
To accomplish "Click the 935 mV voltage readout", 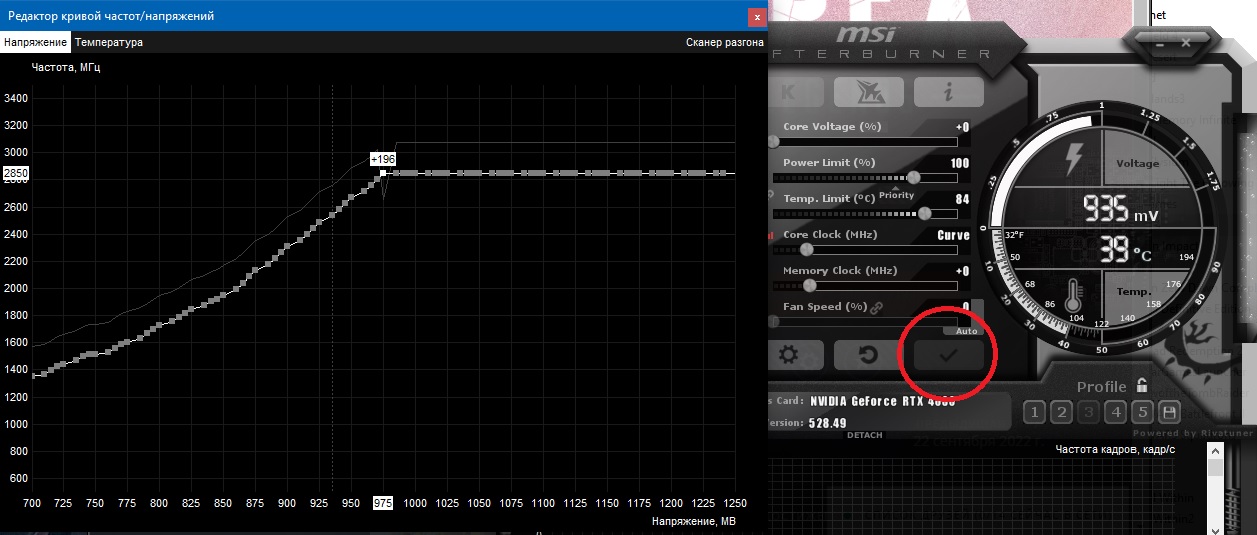I will pos(1120,210).
